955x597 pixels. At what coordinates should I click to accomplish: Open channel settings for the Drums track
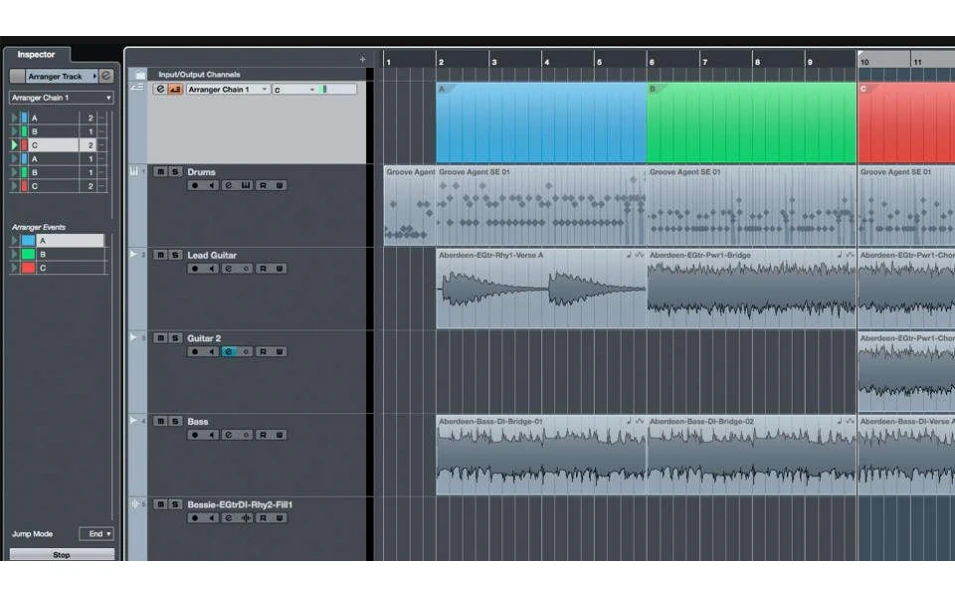[228, 185]
